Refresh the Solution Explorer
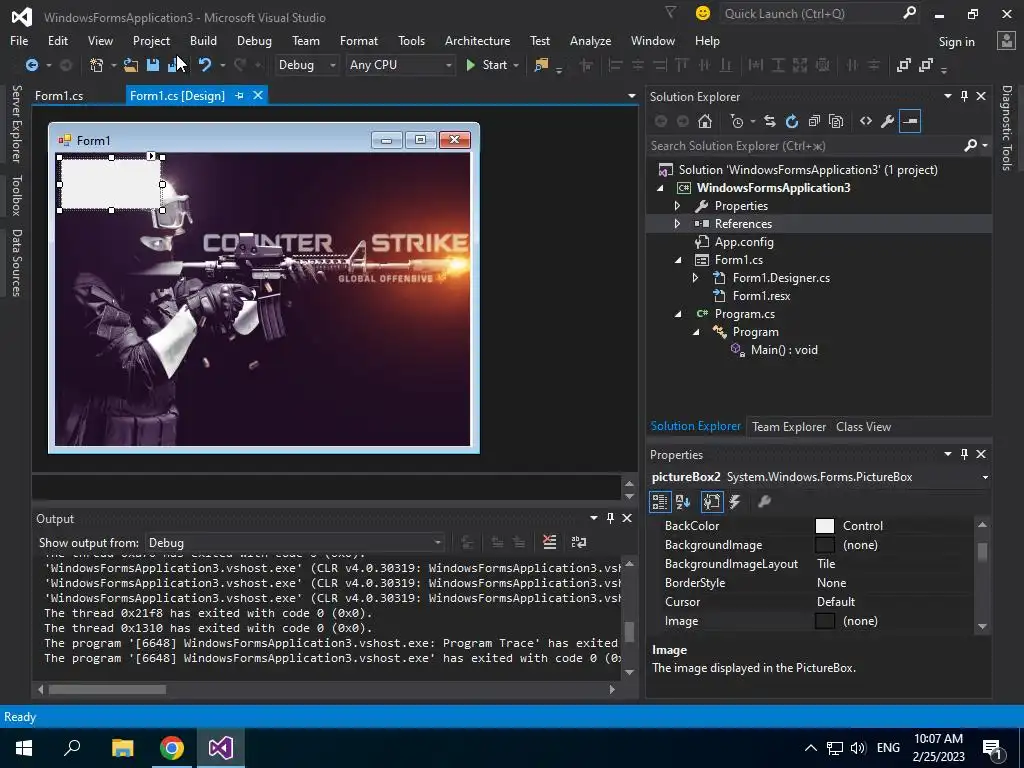 pyautogui.click(x=792, y=121)
